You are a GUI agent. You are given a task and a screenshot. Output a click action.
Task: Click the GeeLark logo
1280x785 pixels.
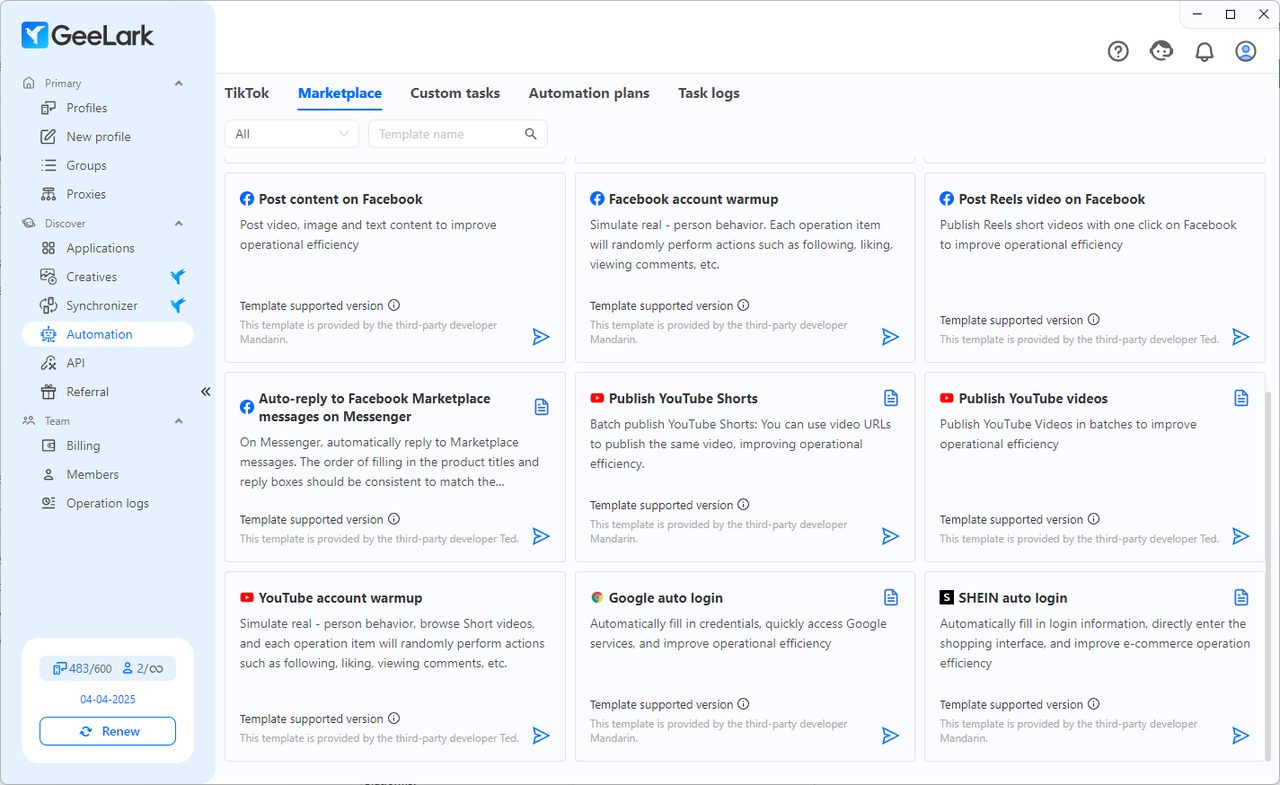88,35
